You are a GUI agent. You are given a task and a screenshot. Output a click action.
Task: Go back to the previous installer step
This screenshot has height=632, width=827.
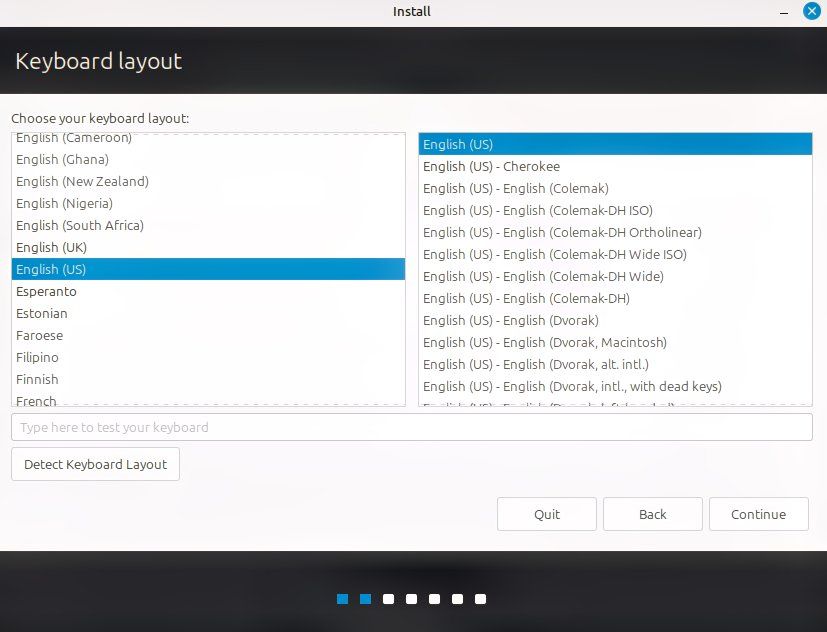pyautogui.click(x=652, y=514)
